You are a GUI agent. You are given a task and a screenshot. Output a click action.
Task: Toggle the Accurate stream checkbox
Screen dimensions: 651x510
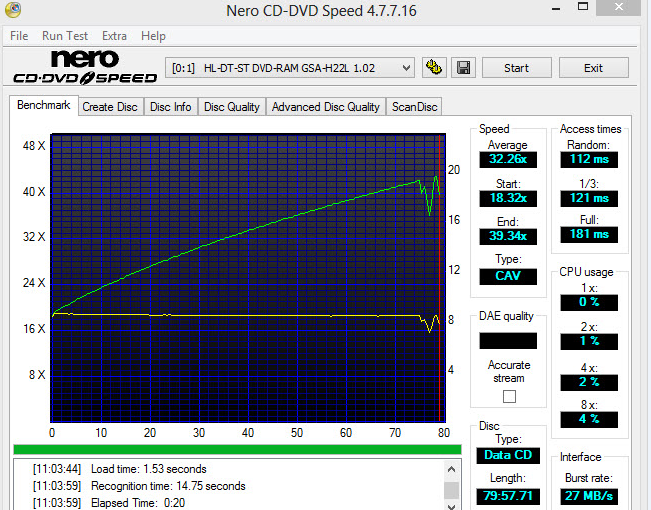509,397
